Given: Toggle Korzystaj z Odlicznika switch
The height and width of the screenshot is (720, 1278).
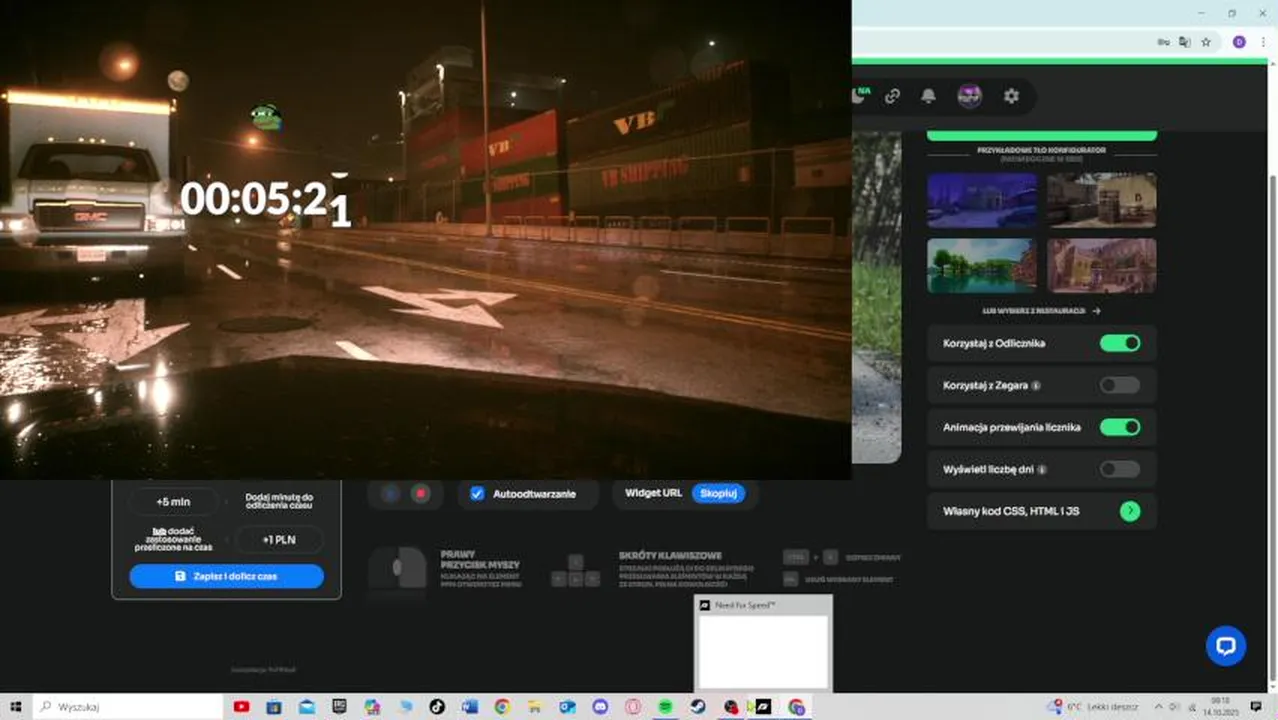Looking at the screenshot, I should point(1119,343).
